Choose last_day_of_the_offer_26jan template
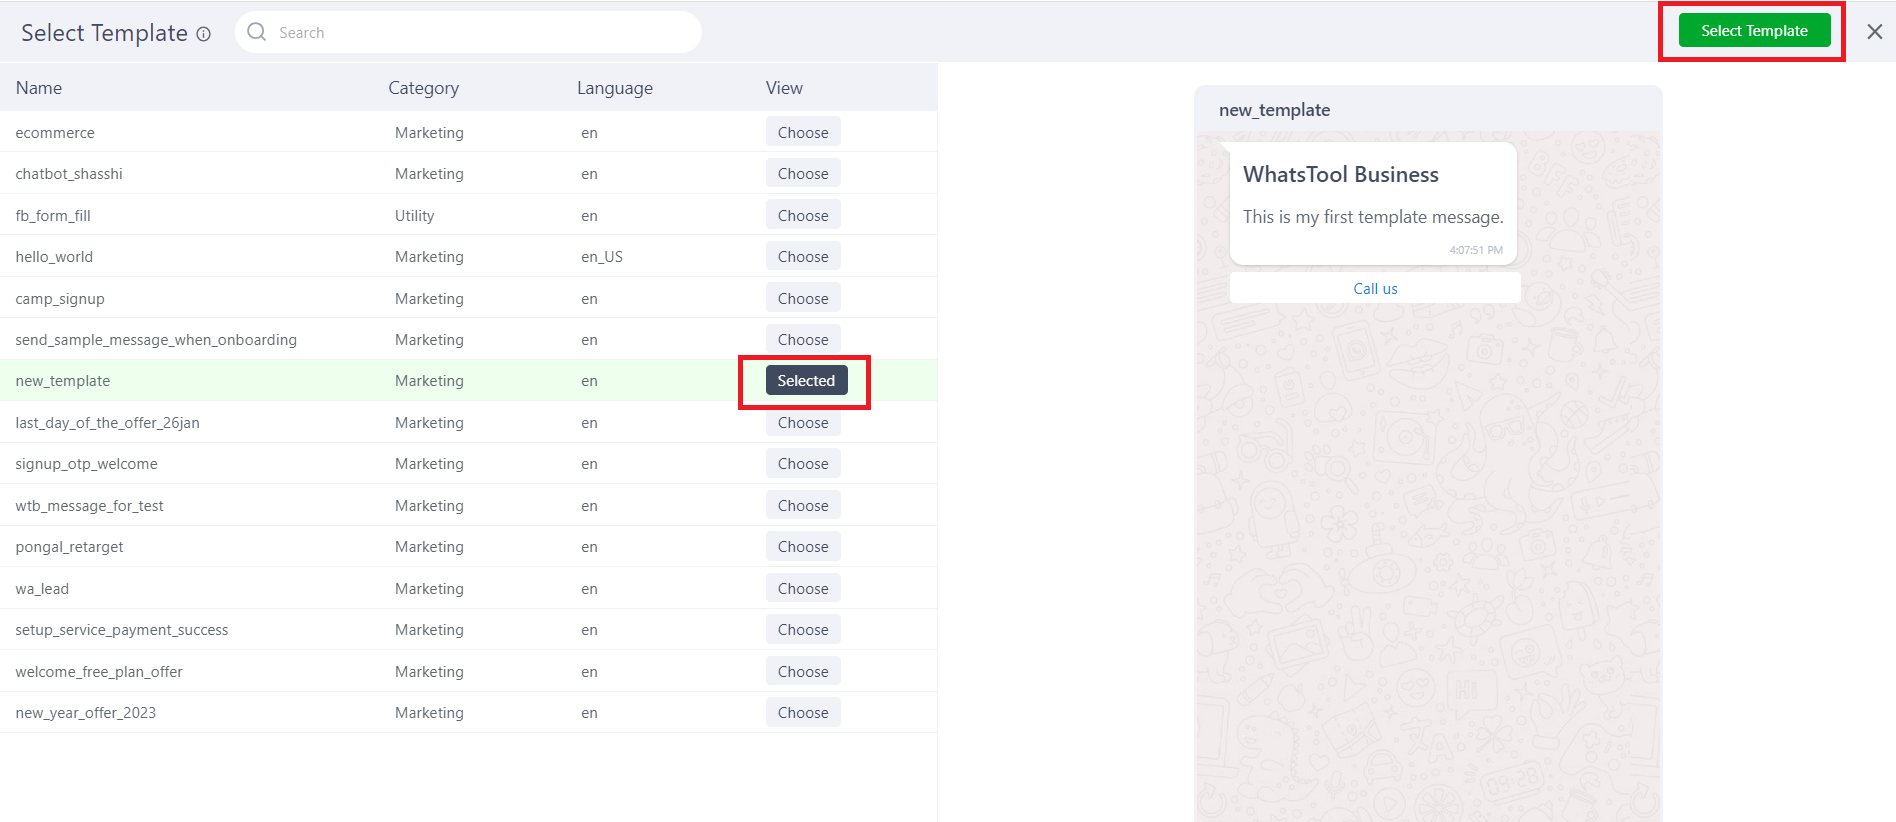This screenshot has width=1896, height=822. point(803,422)
